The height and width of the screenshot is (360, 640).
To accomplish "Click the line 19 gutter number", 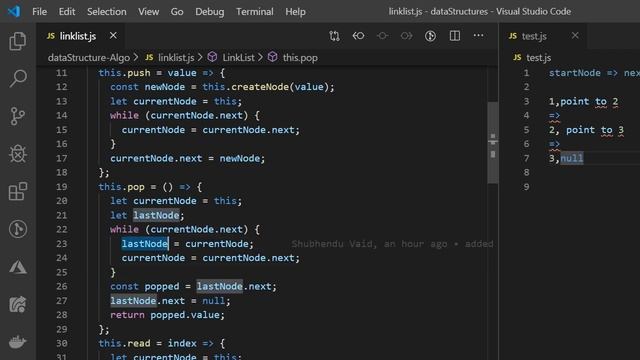I will pos(62,187).
